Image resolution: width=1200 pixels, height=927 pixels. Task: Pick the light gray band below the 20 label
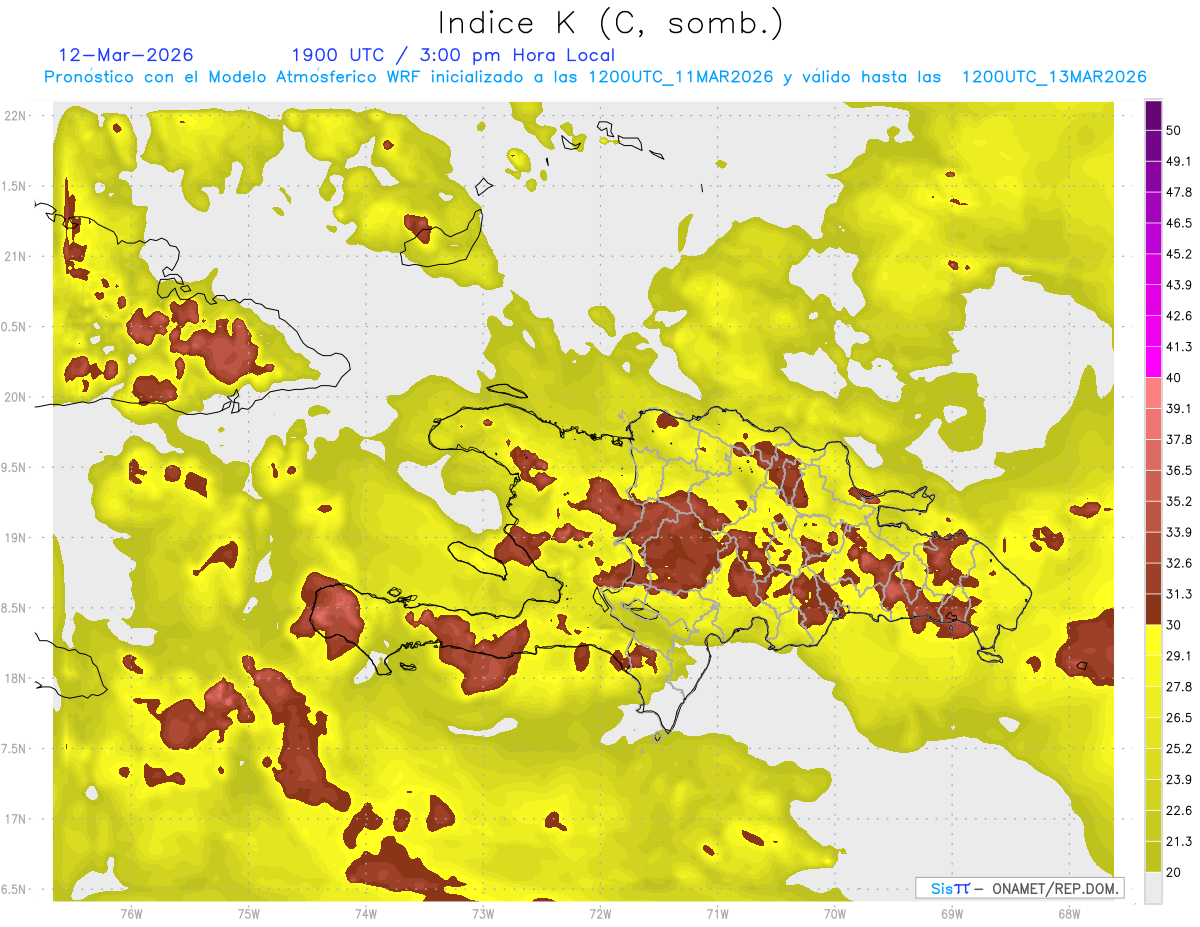[x=1153, y=888]
